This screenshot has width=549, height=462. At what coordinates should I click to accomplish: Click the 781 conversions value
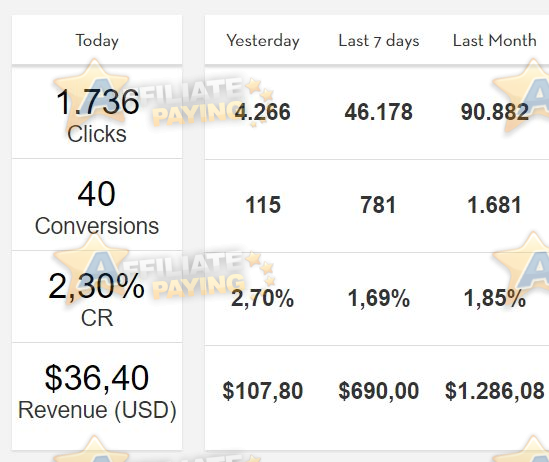click(x=378, y=205)
